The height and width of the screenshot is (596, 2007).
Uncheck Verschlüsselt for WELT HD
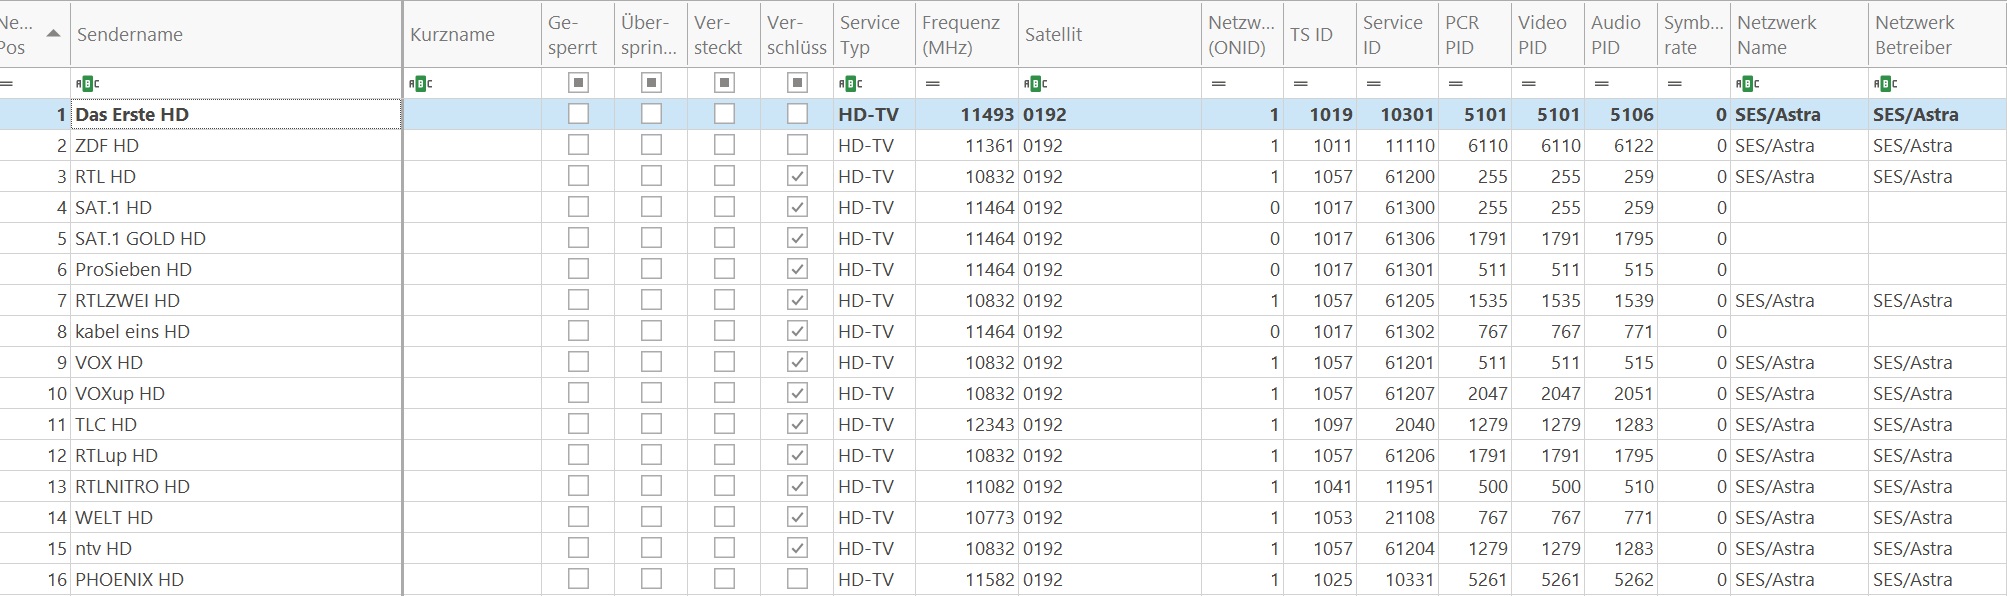(x=797, y=517)
